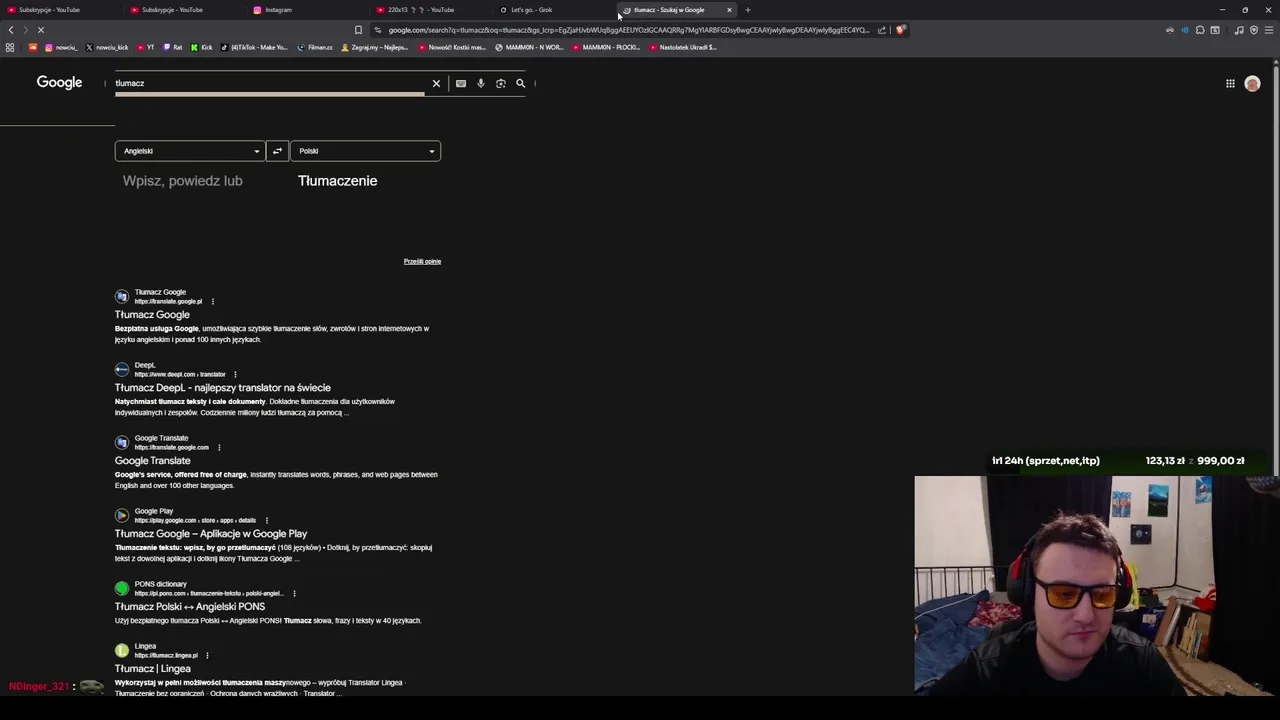The image size is (1280, 720).
Task: Open the Tłumacz Google result link
Action: [x=152, y=315]
